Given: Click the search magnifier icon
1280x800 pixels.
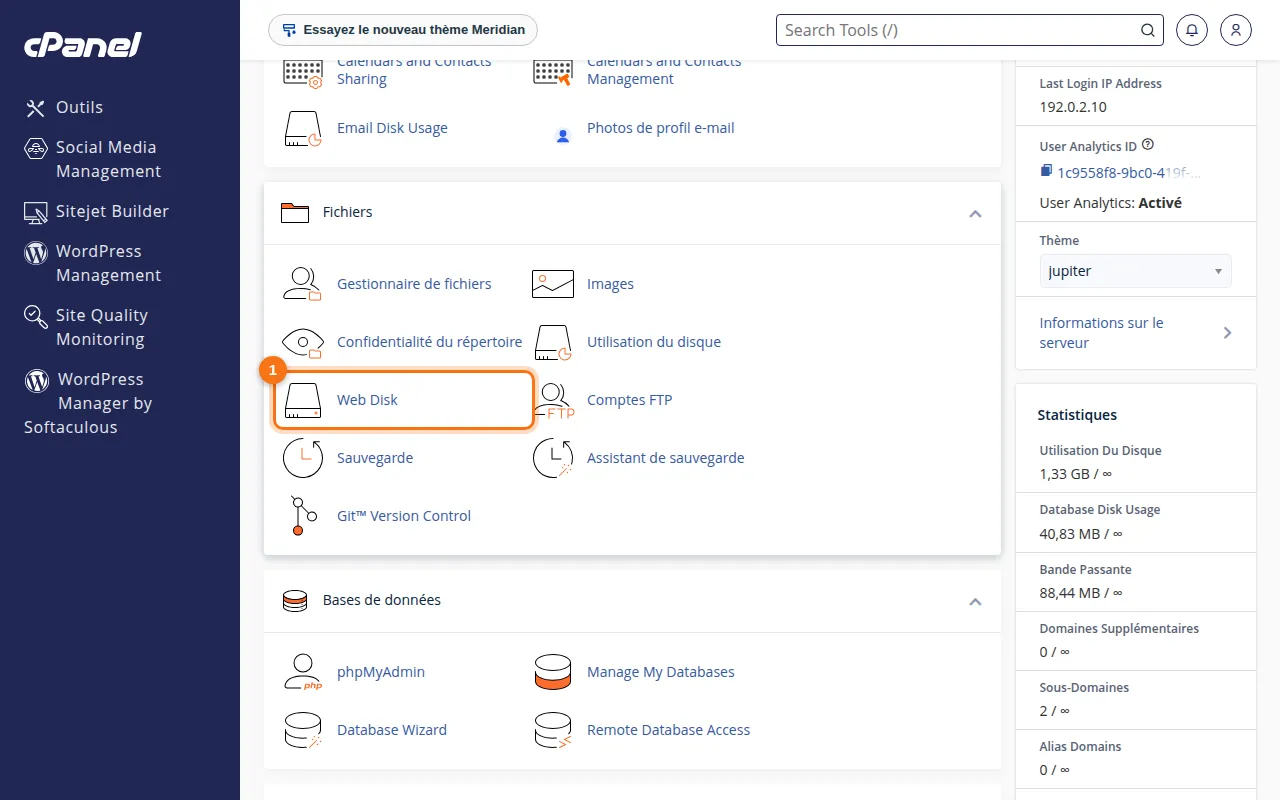Looking at the screenshot, I should (1148, 30).
